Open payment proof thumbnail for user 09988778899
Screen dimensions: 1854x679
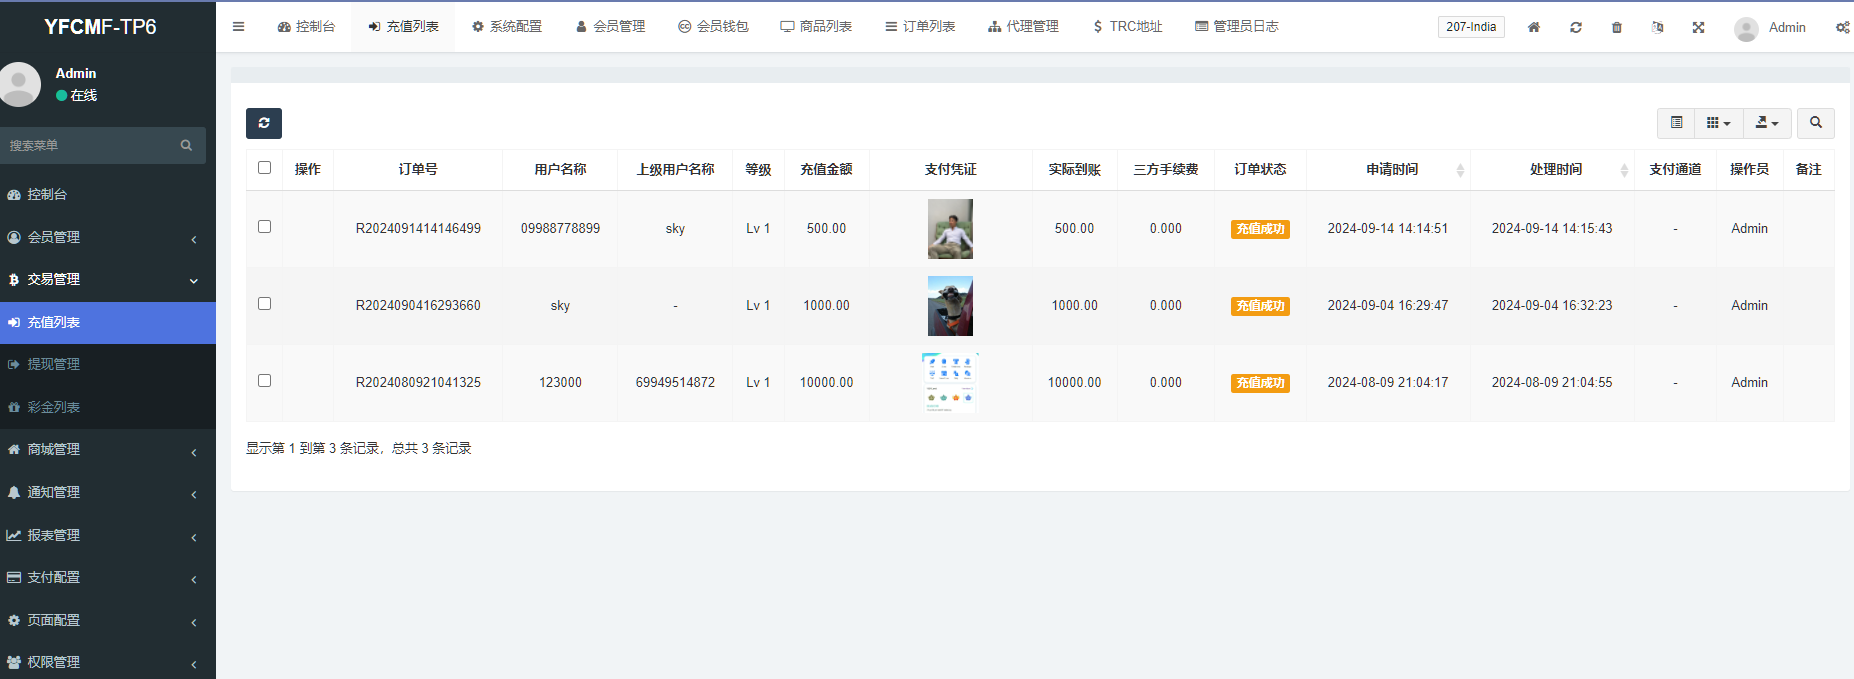pyautogui.click(x=950, y=229)
